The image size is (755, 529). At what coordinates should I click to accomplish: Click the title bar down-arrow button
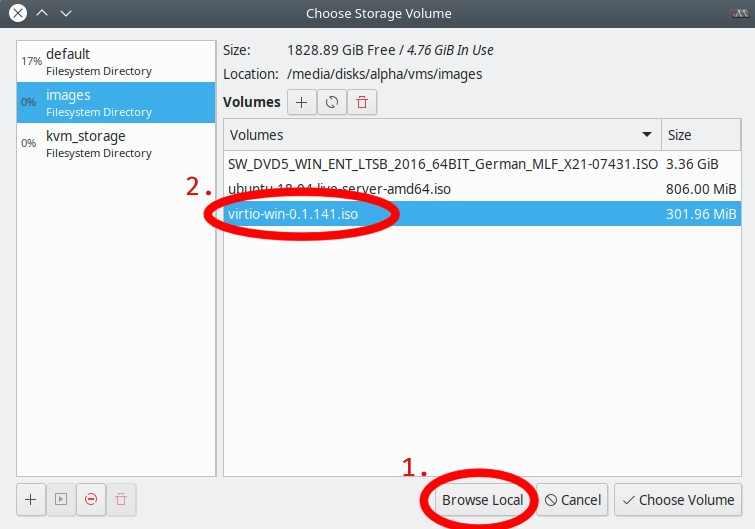coord(66,13)
